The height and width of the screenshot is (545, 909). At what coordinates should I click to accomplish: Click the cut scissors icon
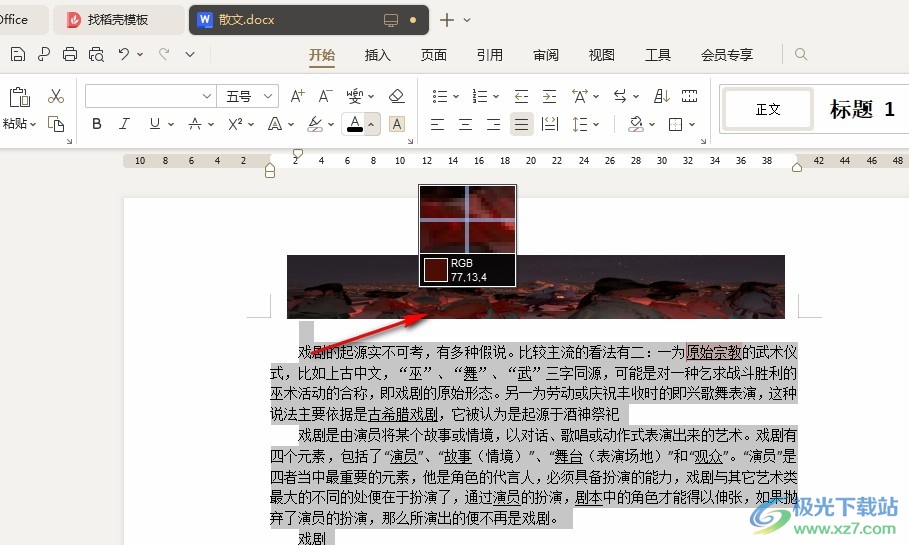coord(56,96)
